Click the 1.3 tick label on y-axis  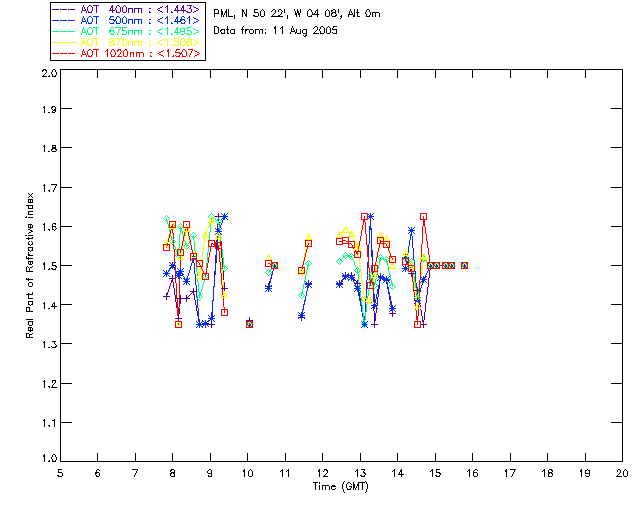click(48, 344)
